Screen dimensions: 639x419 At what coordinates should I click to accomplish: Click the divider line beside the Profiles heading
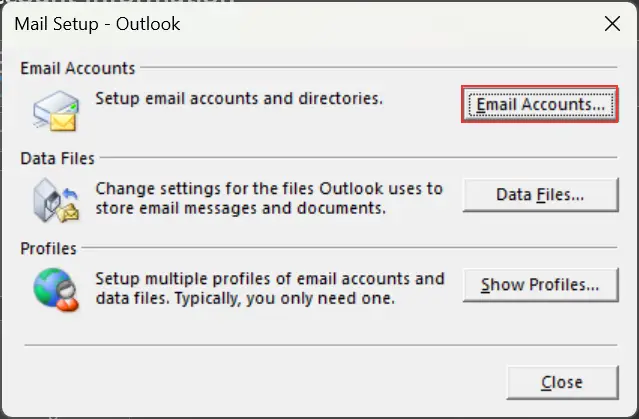[x=350, y=249]
